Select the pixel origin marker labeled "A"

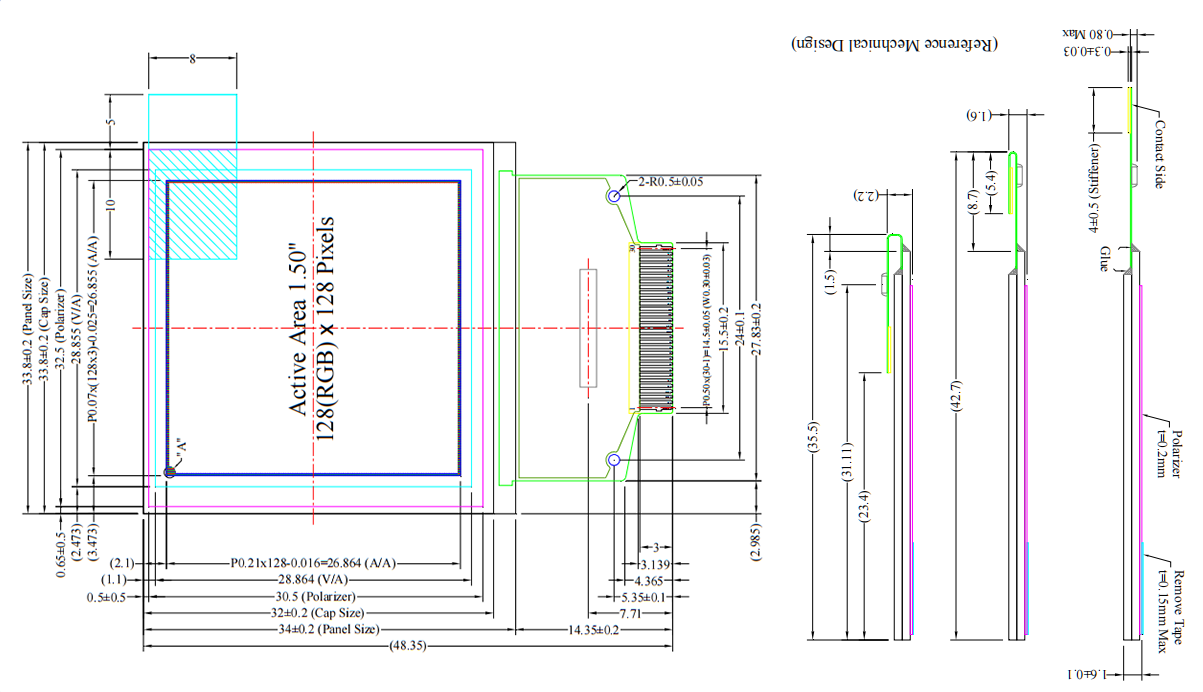[169, 472]
